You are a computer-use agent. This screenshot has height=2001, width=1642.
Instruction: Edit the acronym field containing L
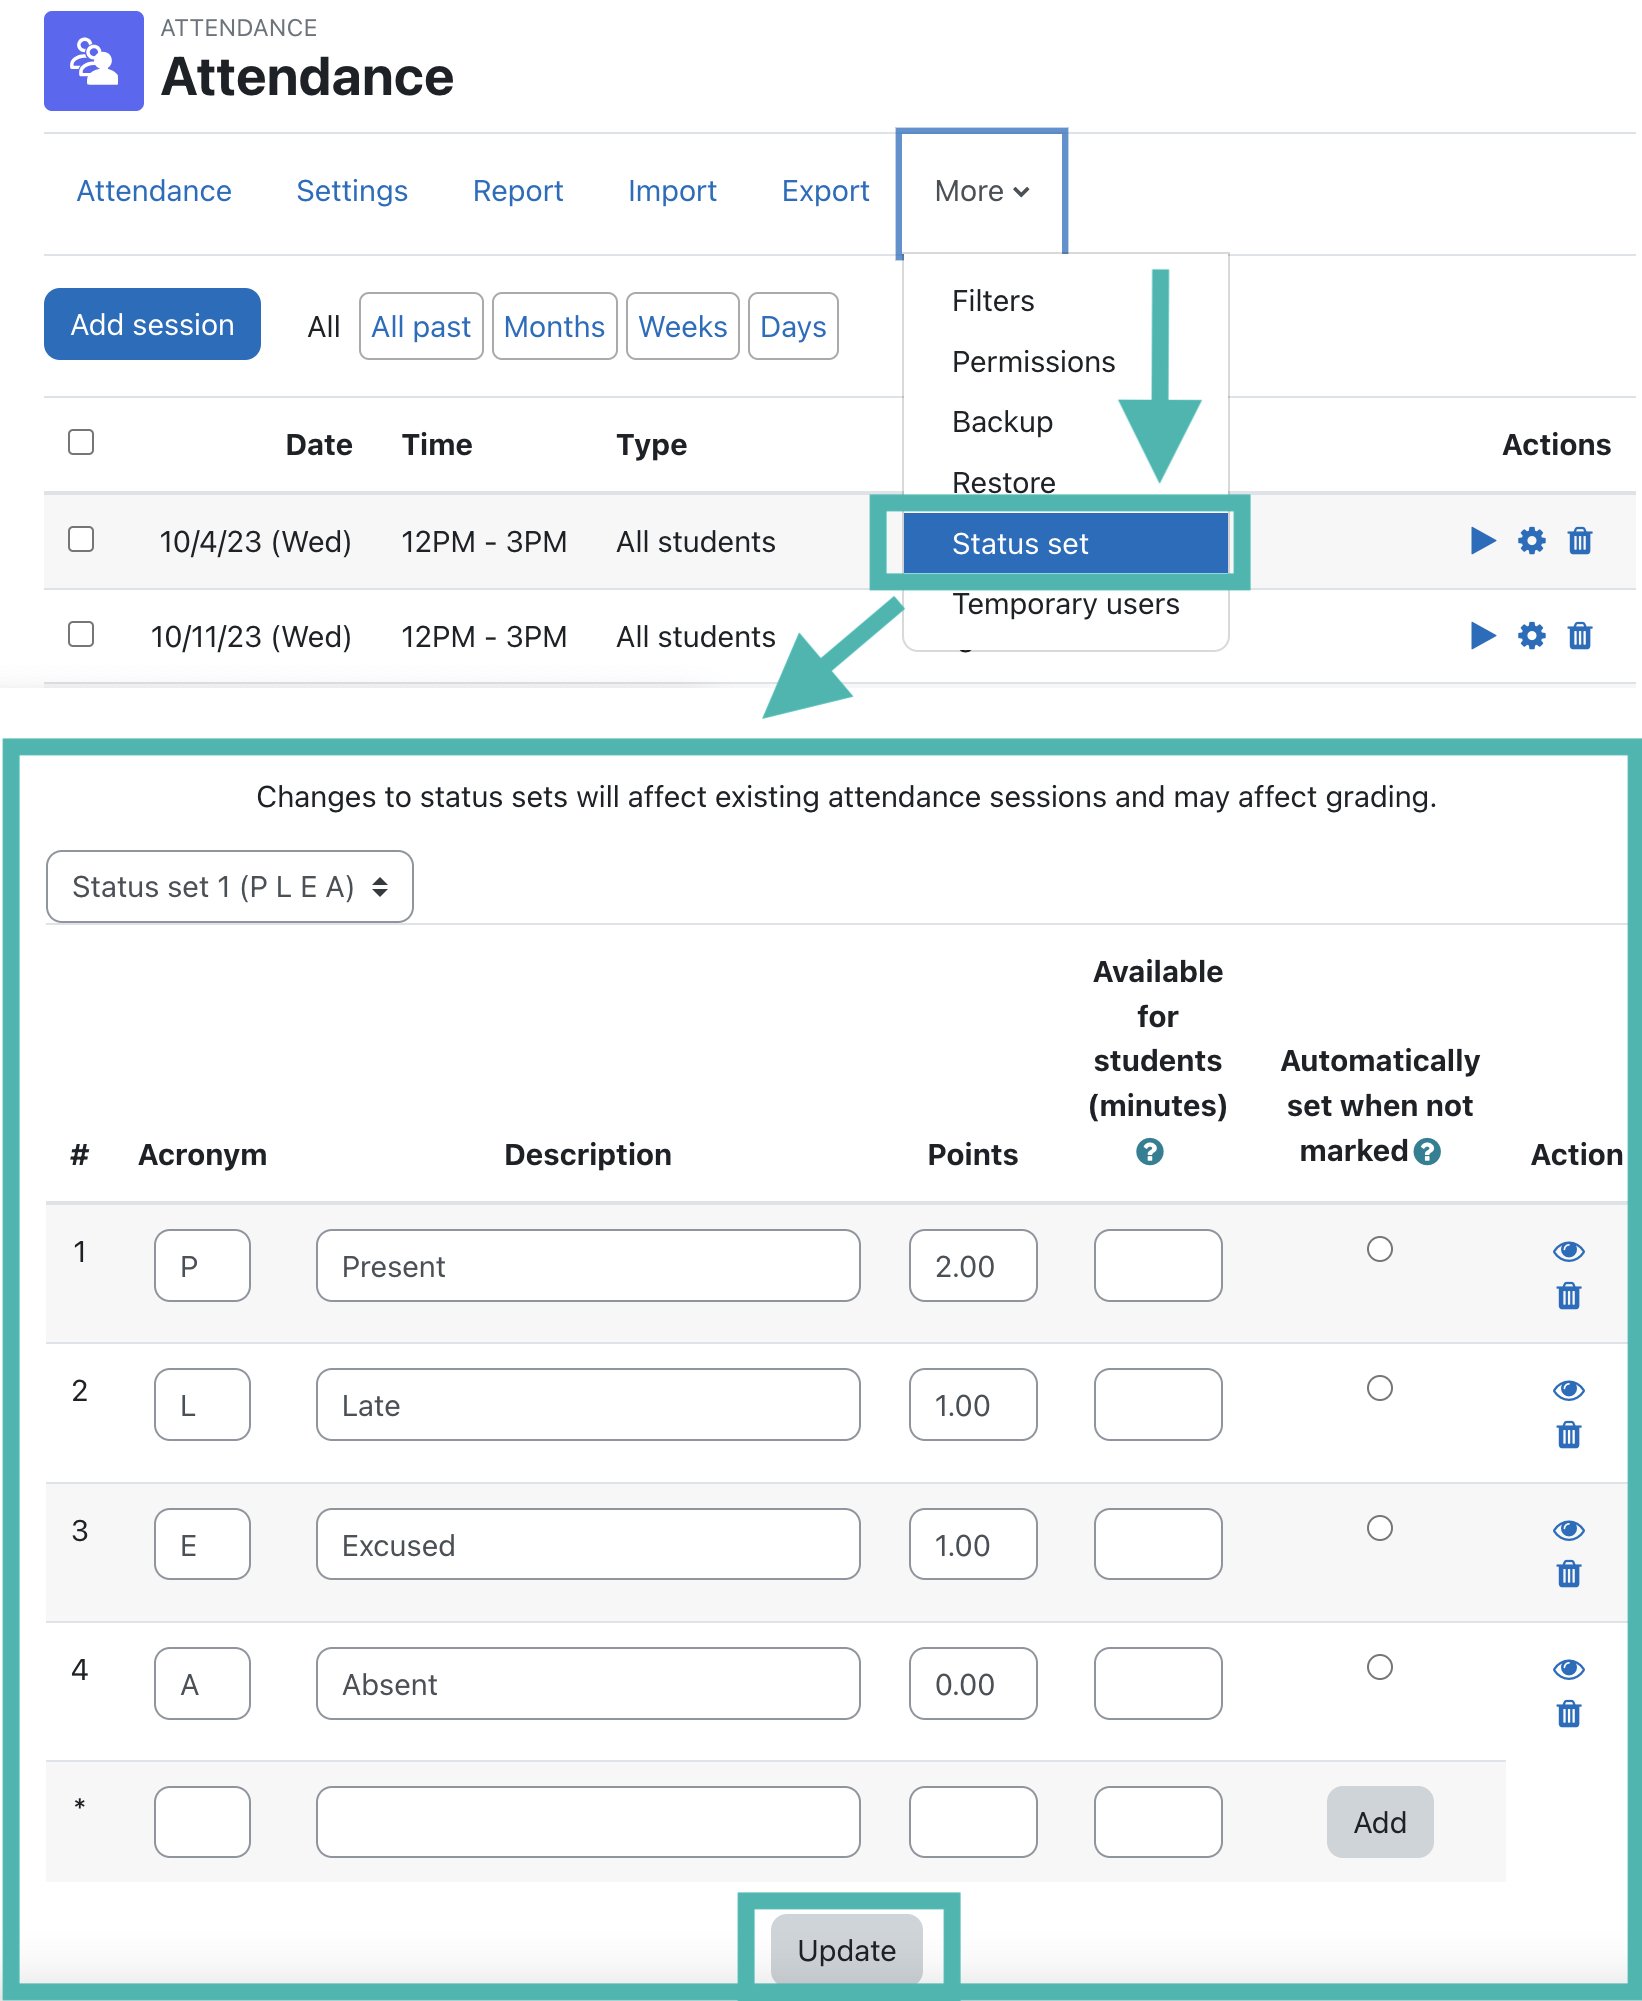coord(202,1404)
